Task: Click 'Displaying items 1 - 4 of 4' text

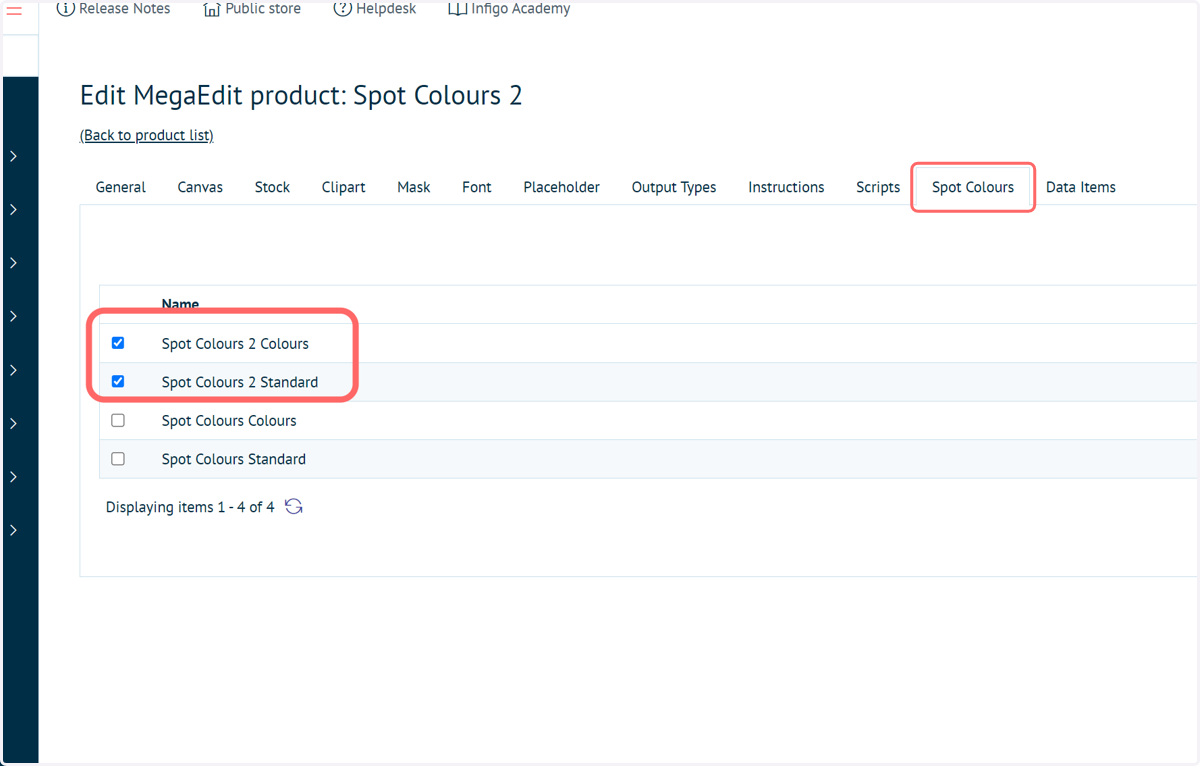Action: 190,507
